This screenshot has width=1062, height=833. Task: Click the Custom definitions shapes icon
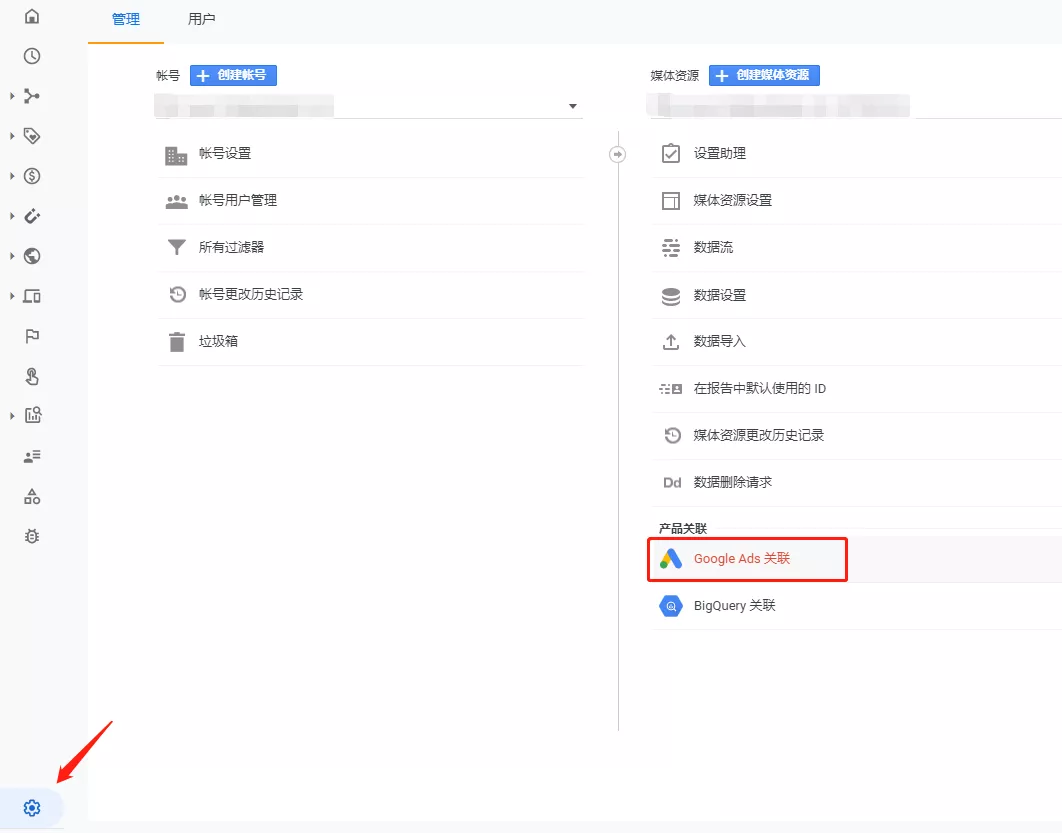pos(32,496)
